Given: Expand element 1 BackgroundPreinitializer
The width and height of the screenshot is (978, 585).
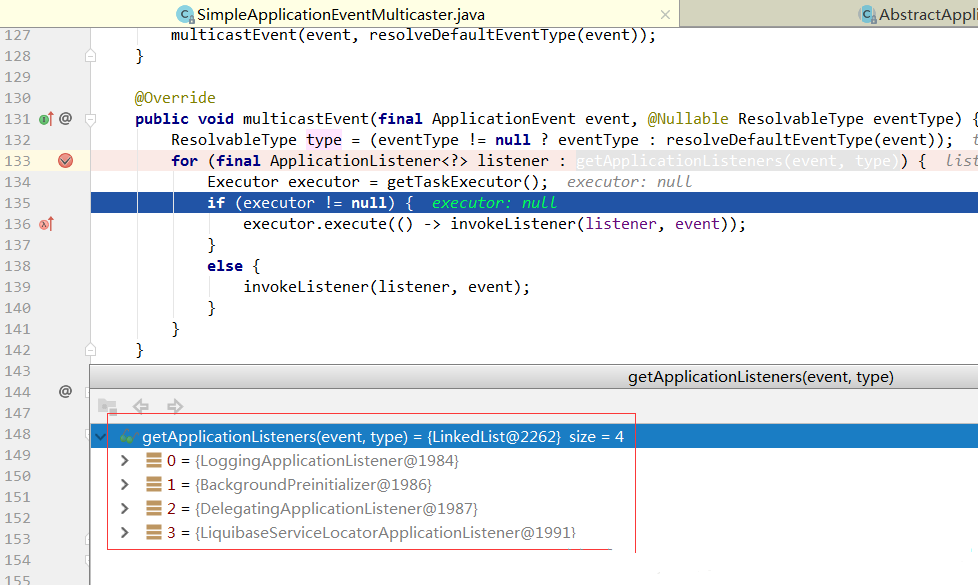Looking at the screenshot, I should click(125, 485).
